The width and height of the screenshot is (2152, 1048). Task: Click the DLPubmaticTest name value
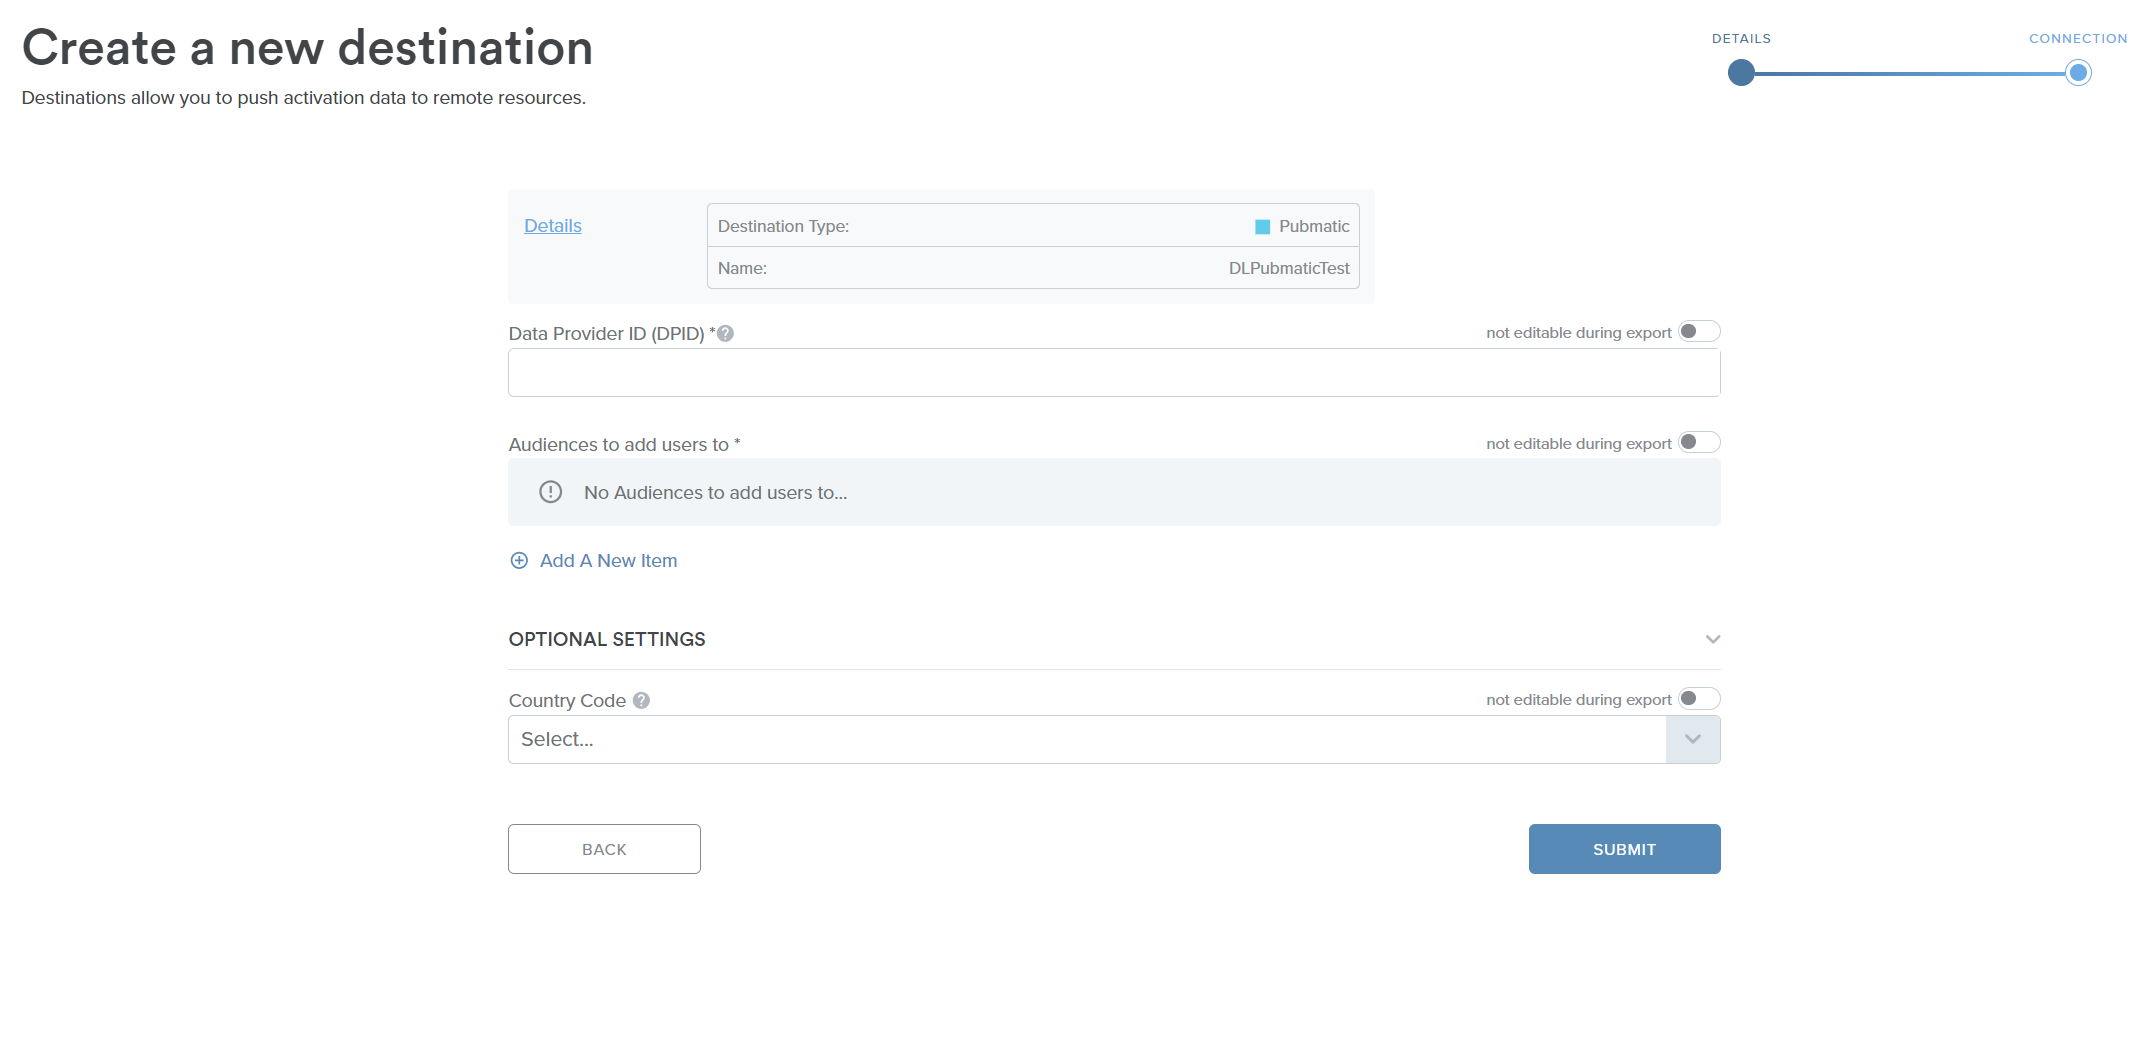coord(1289,268)
